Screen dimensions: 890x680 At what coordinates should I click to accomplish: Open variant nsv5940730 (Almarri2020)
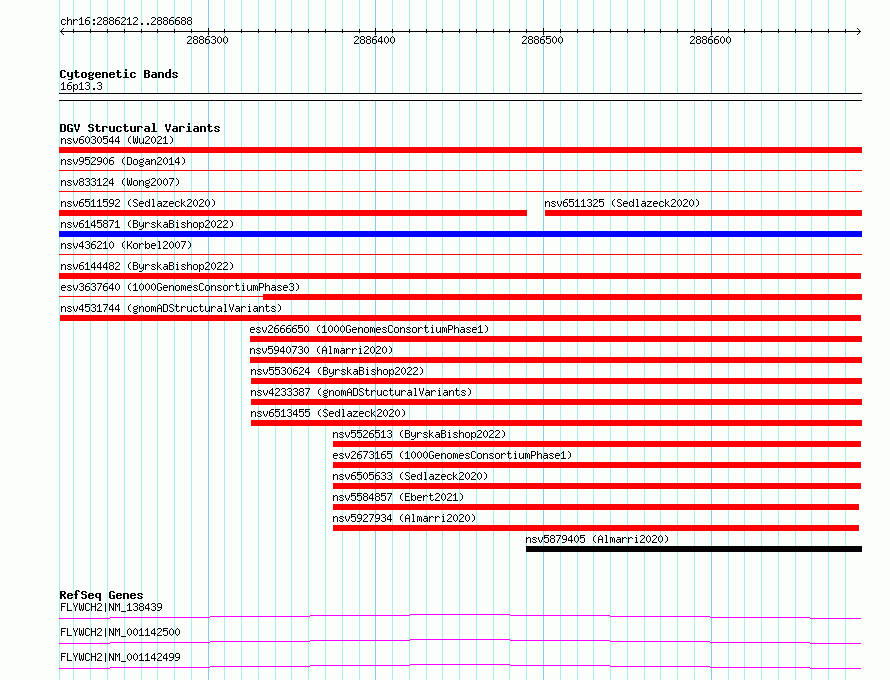coord(321,350)
